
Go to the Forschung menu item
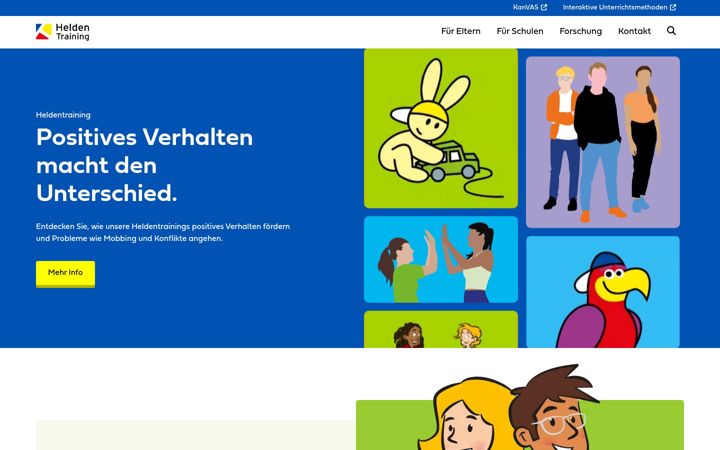580,31
